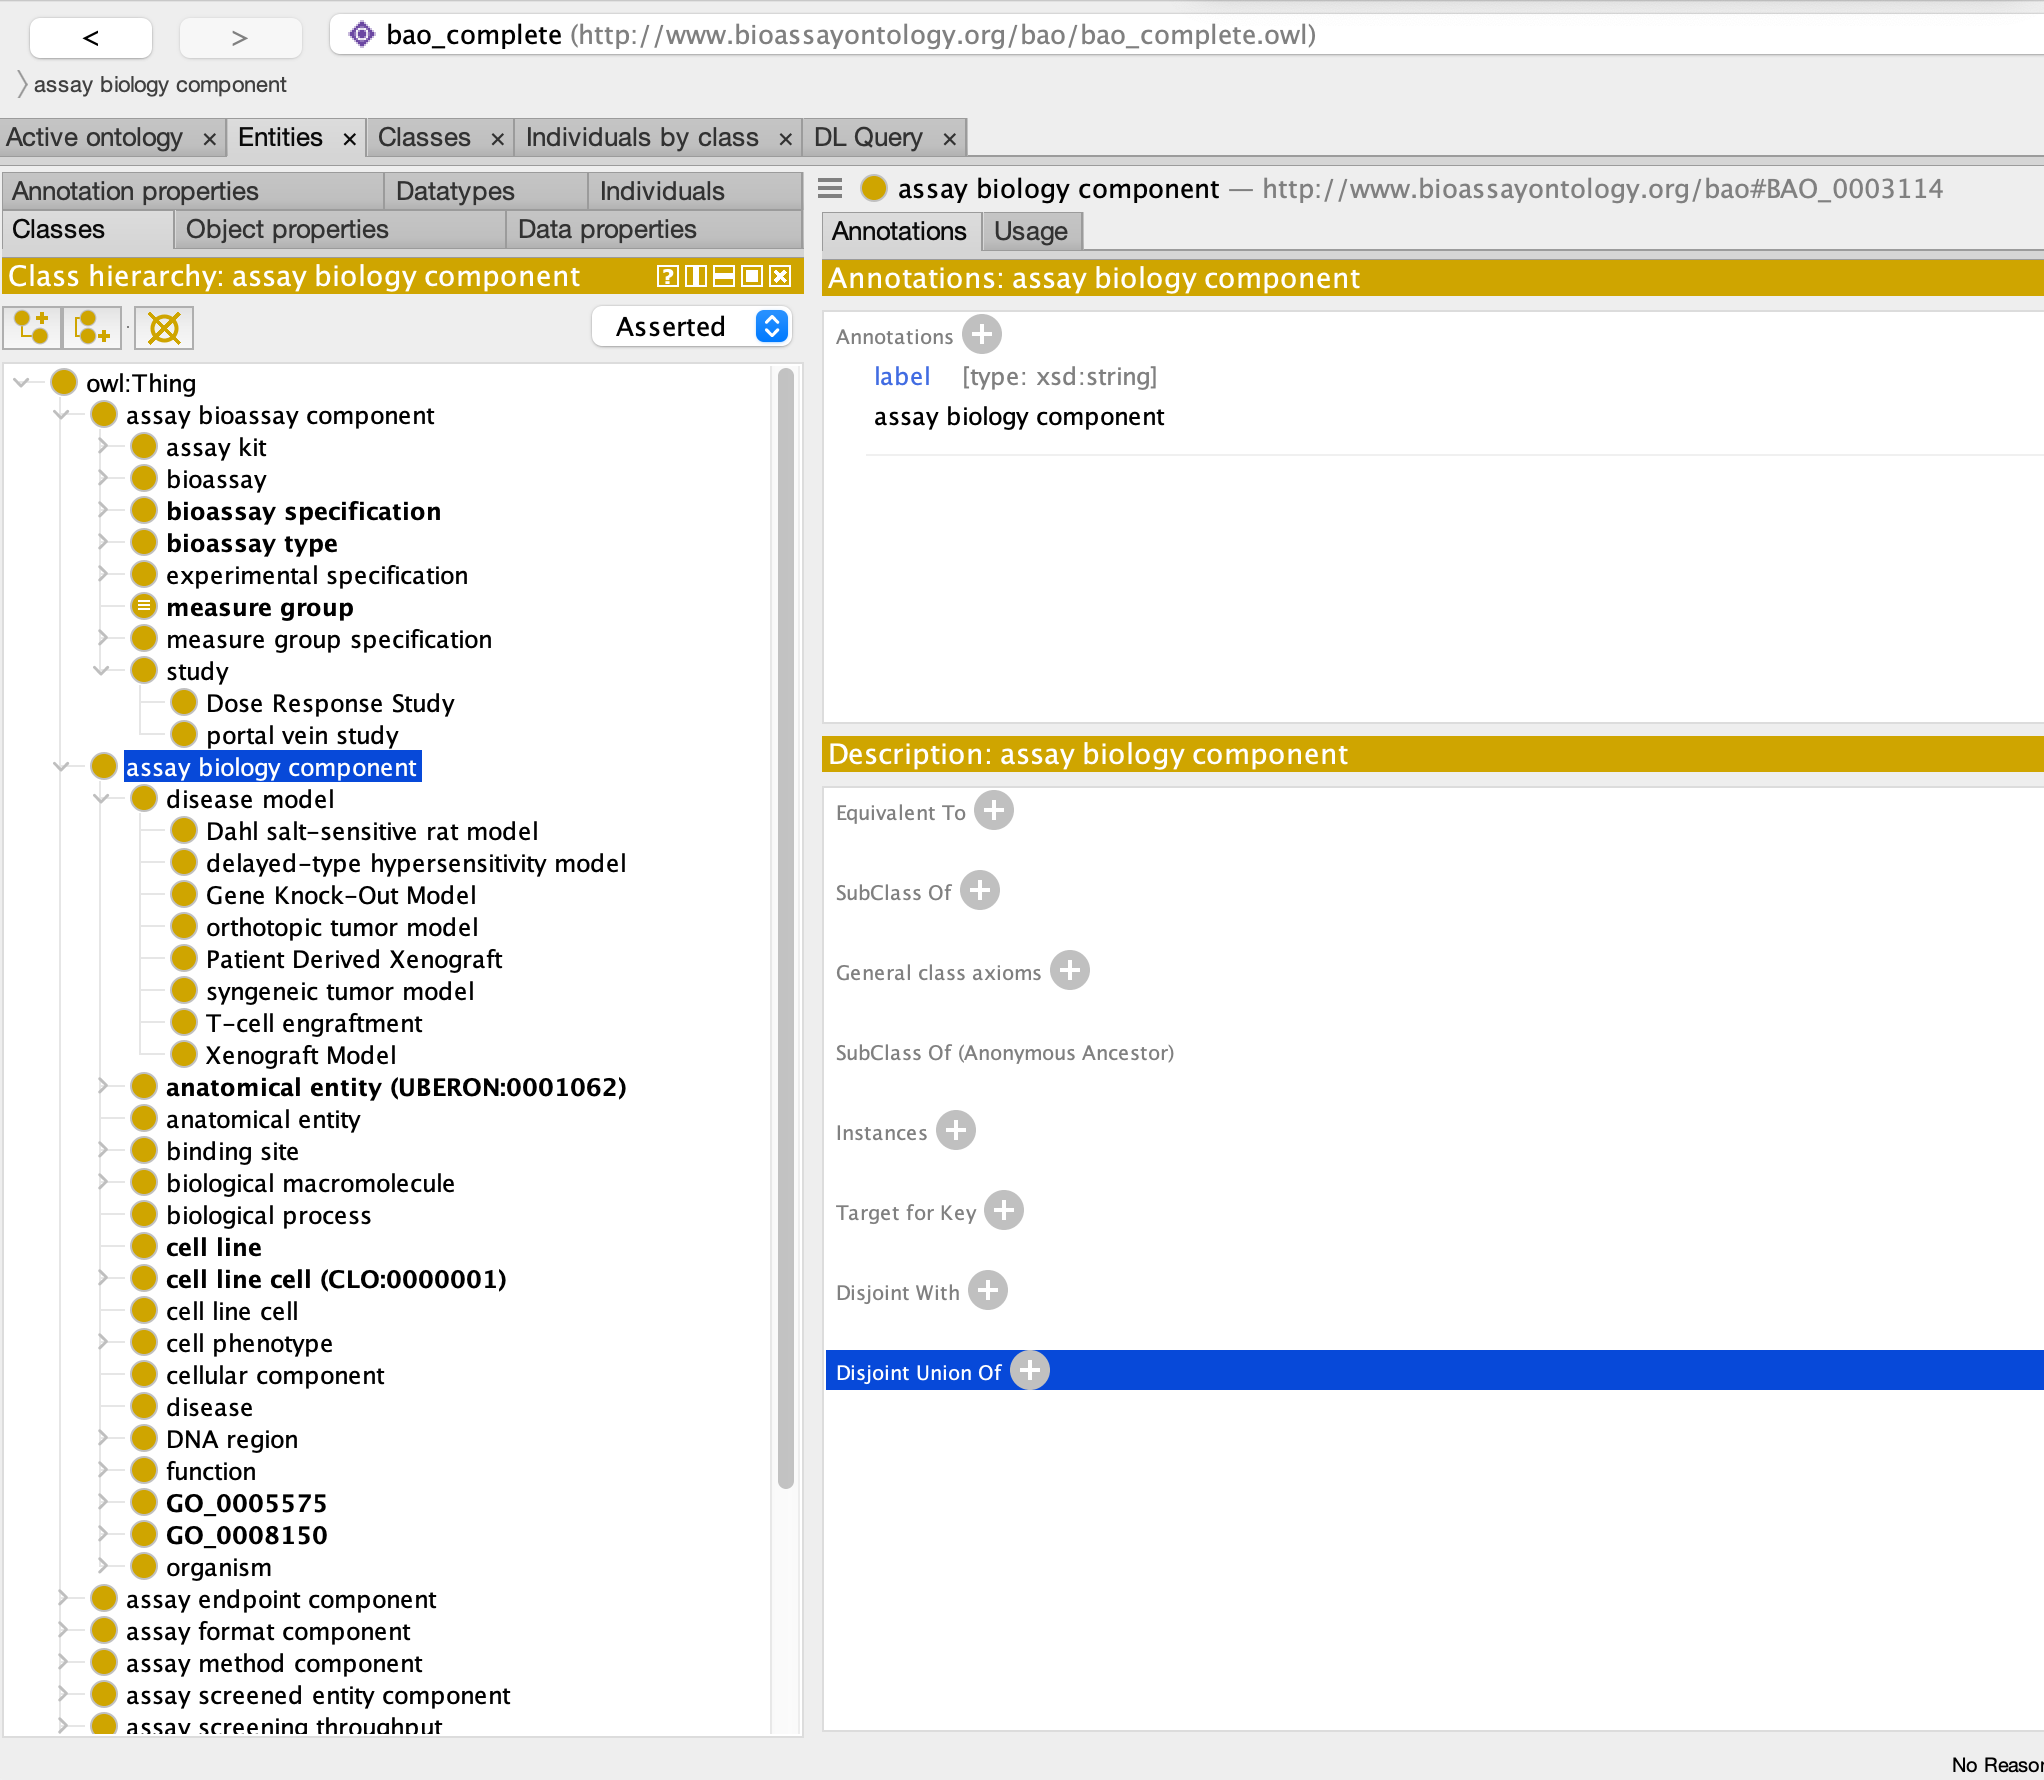Open the entity panel hamburger menu
2044x1780 pixels.
click(x=830, y=188)
